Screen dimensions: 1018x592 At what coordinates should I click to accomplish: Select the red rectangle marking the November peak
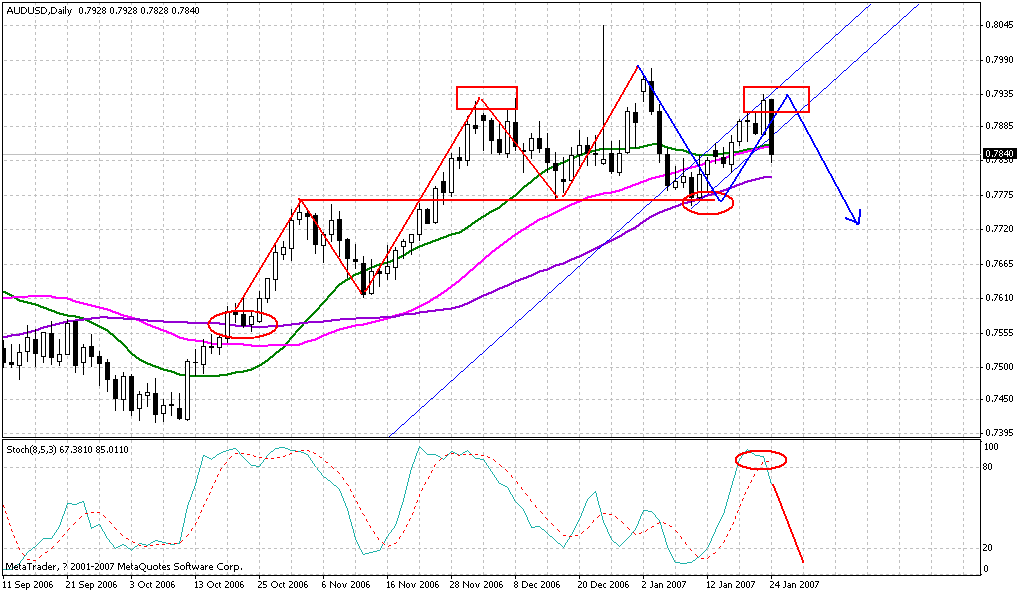[485, 97]
